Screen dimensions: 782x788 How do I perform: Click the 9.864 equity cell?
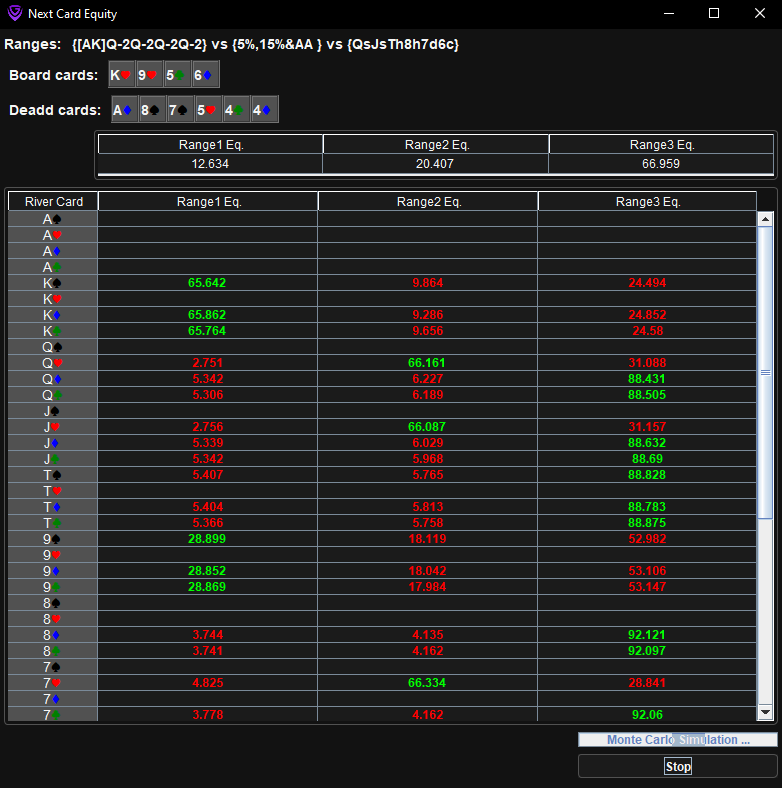click(428, 283)
